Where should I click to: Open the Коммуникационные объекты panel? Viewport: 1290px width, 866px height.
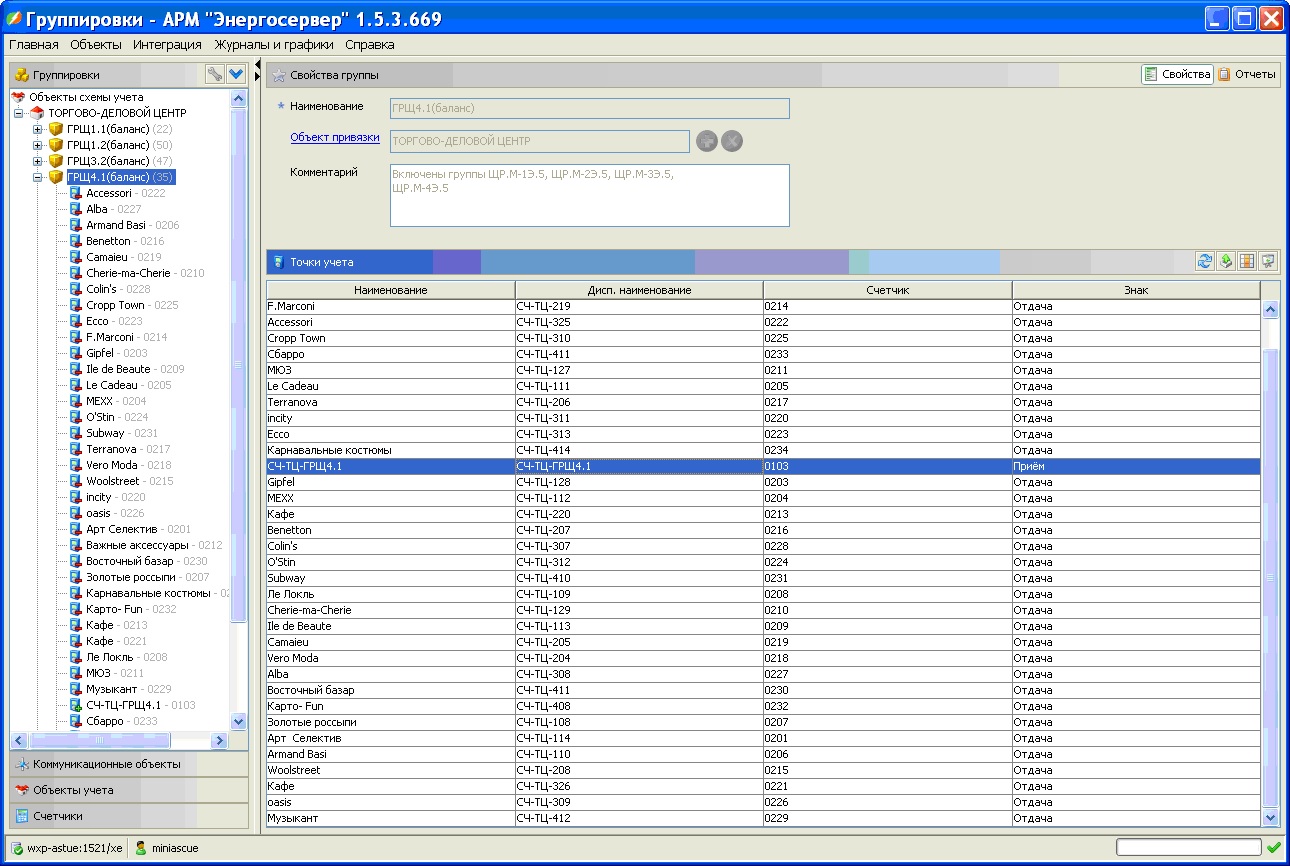tap(106, 764)
